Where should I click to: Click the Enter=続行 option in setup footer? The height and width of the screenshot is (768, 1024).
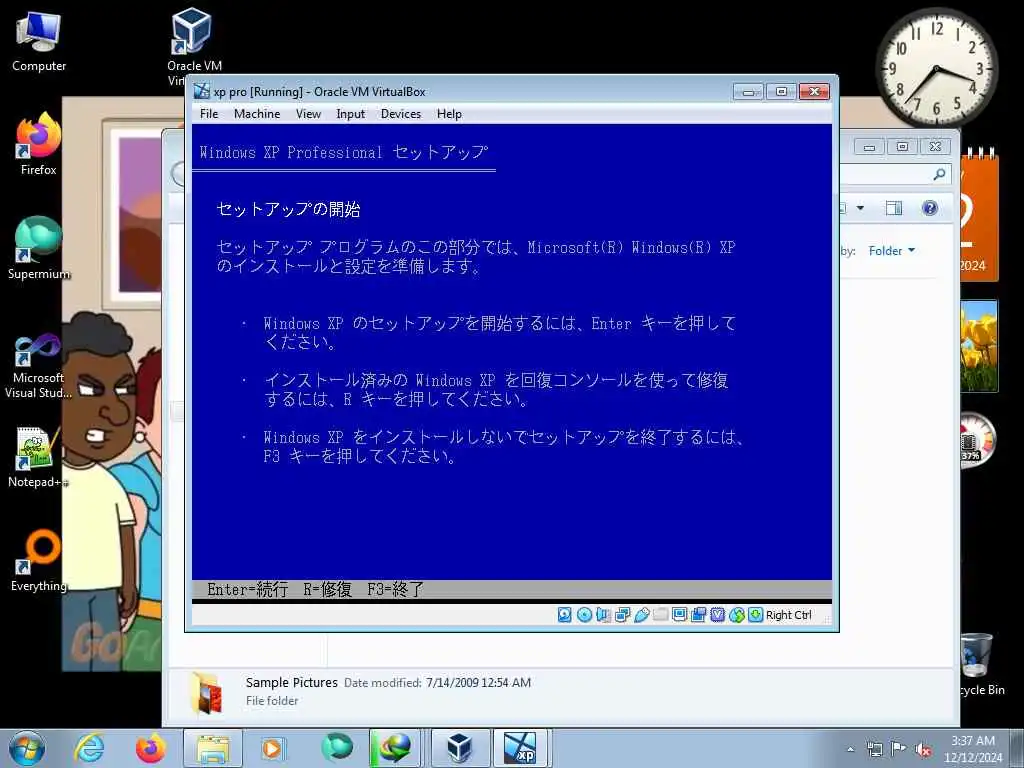pos(248,590)
